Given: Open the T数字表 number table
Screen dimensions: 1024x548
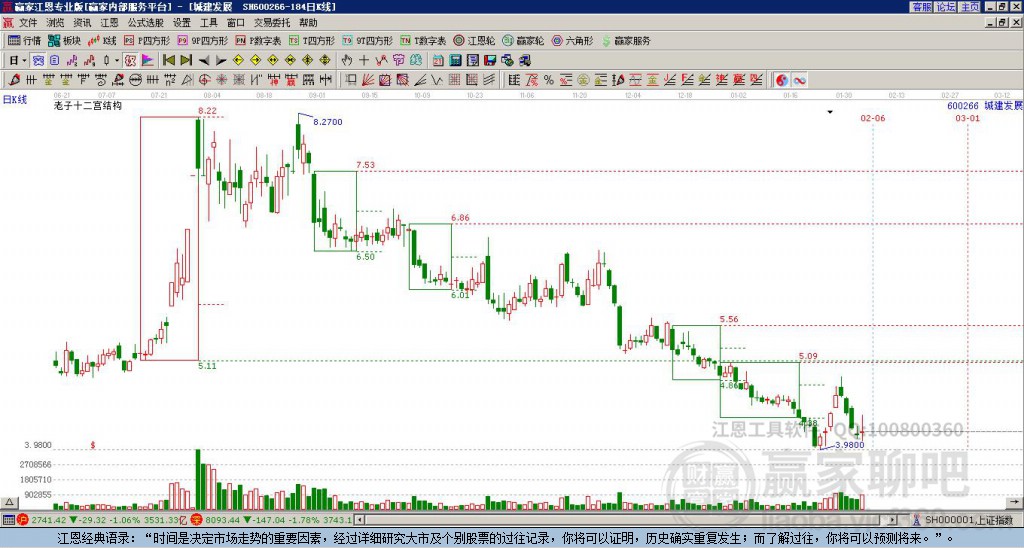Looking at the screenshot, I should point(423,40).
